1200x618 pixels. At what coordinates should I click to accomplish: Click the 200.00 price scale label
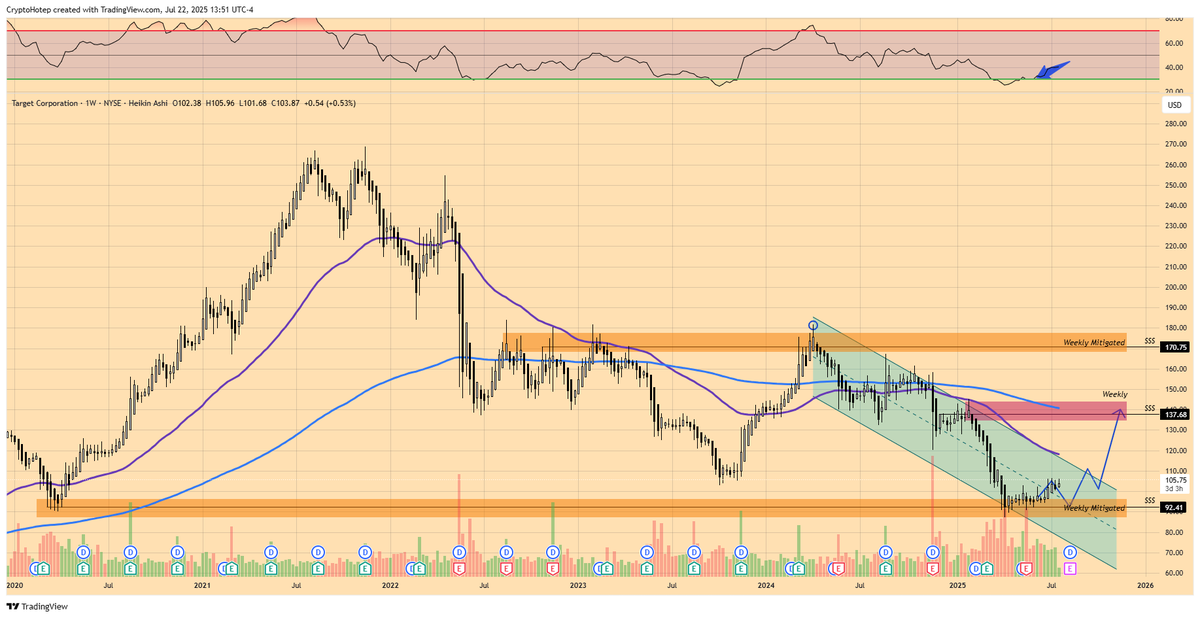click(x=1176, y=287)
